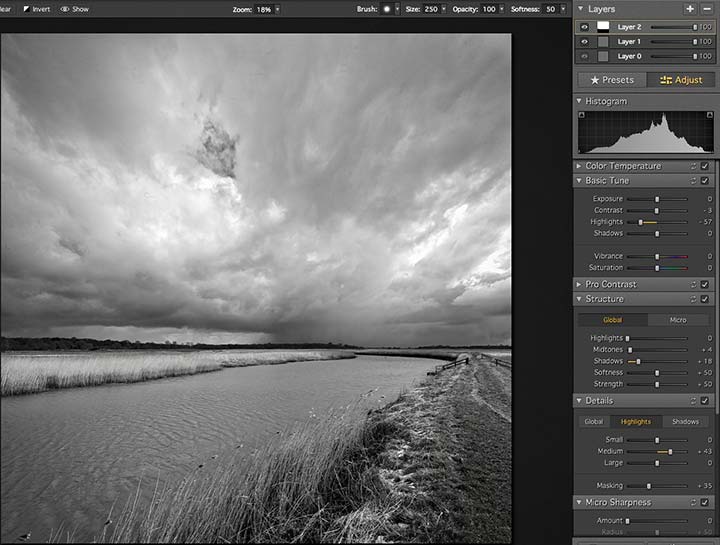720x545 pixels.
Task: Disable the Pro Contrast checkbox
Action: tap(705, 285)
